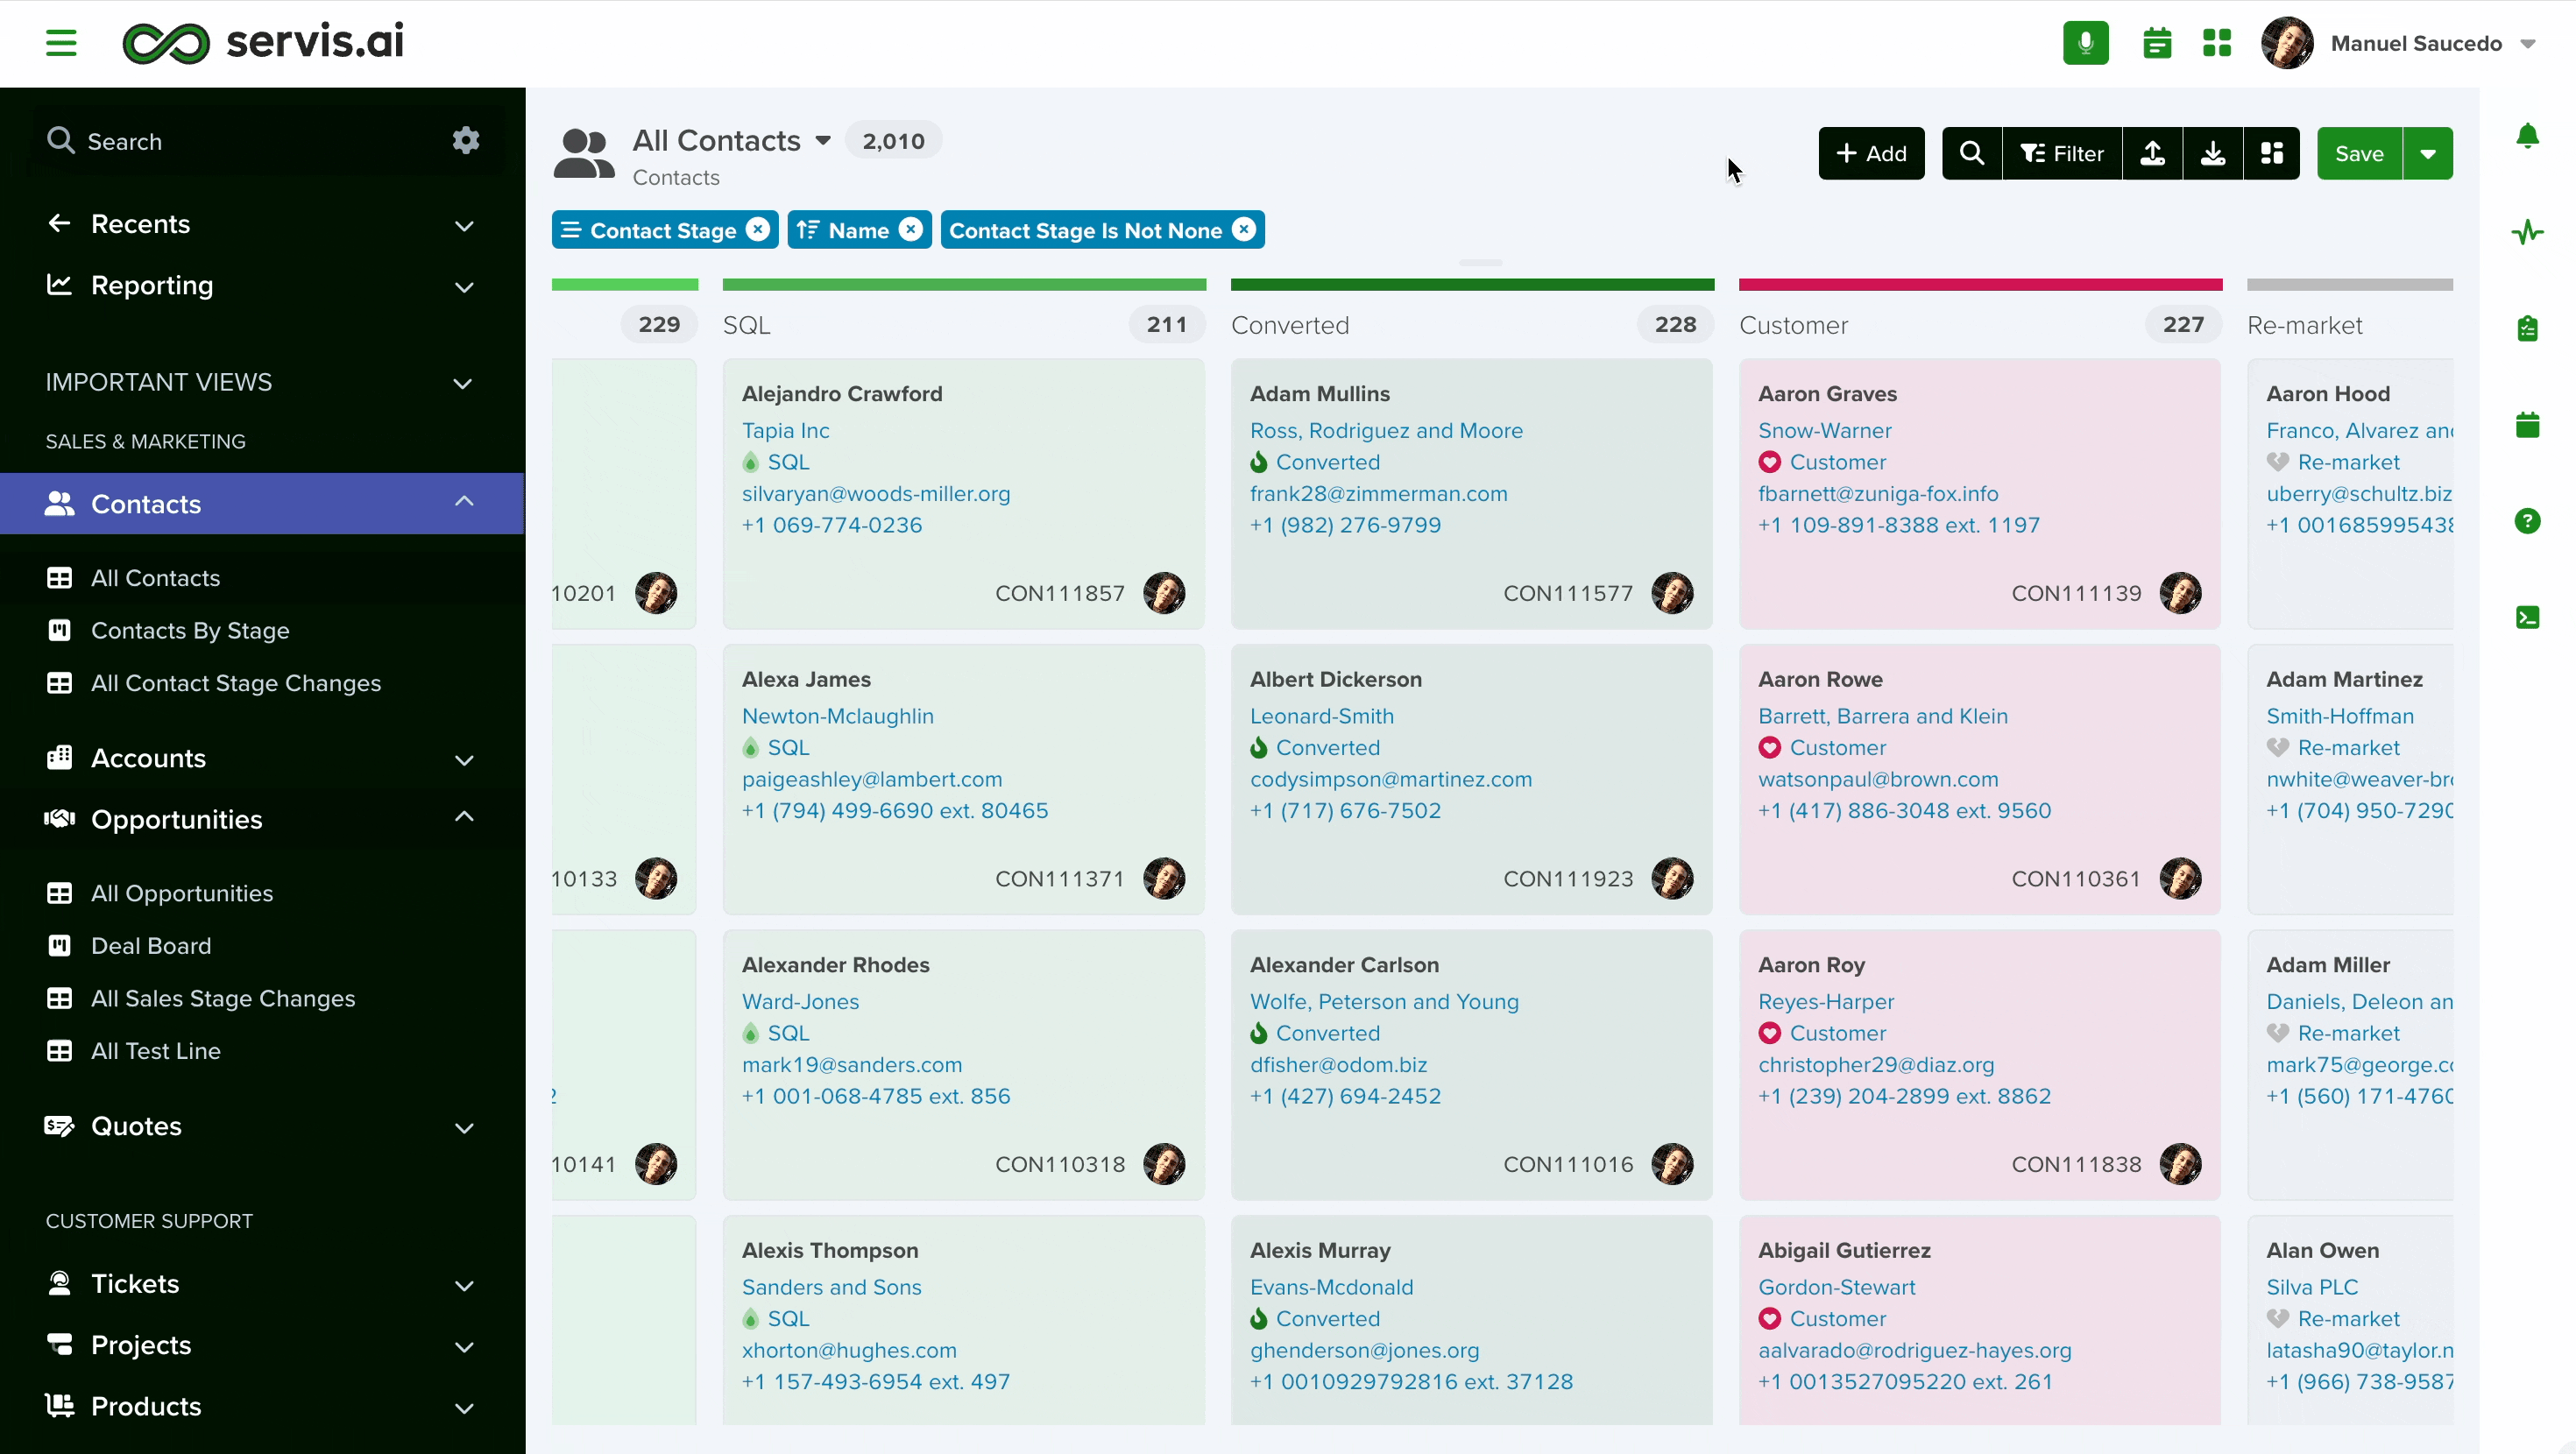Viewport: 2576px width, 1454px height.
Task: Click the upload icon in toolbar
Action: 2153,153
